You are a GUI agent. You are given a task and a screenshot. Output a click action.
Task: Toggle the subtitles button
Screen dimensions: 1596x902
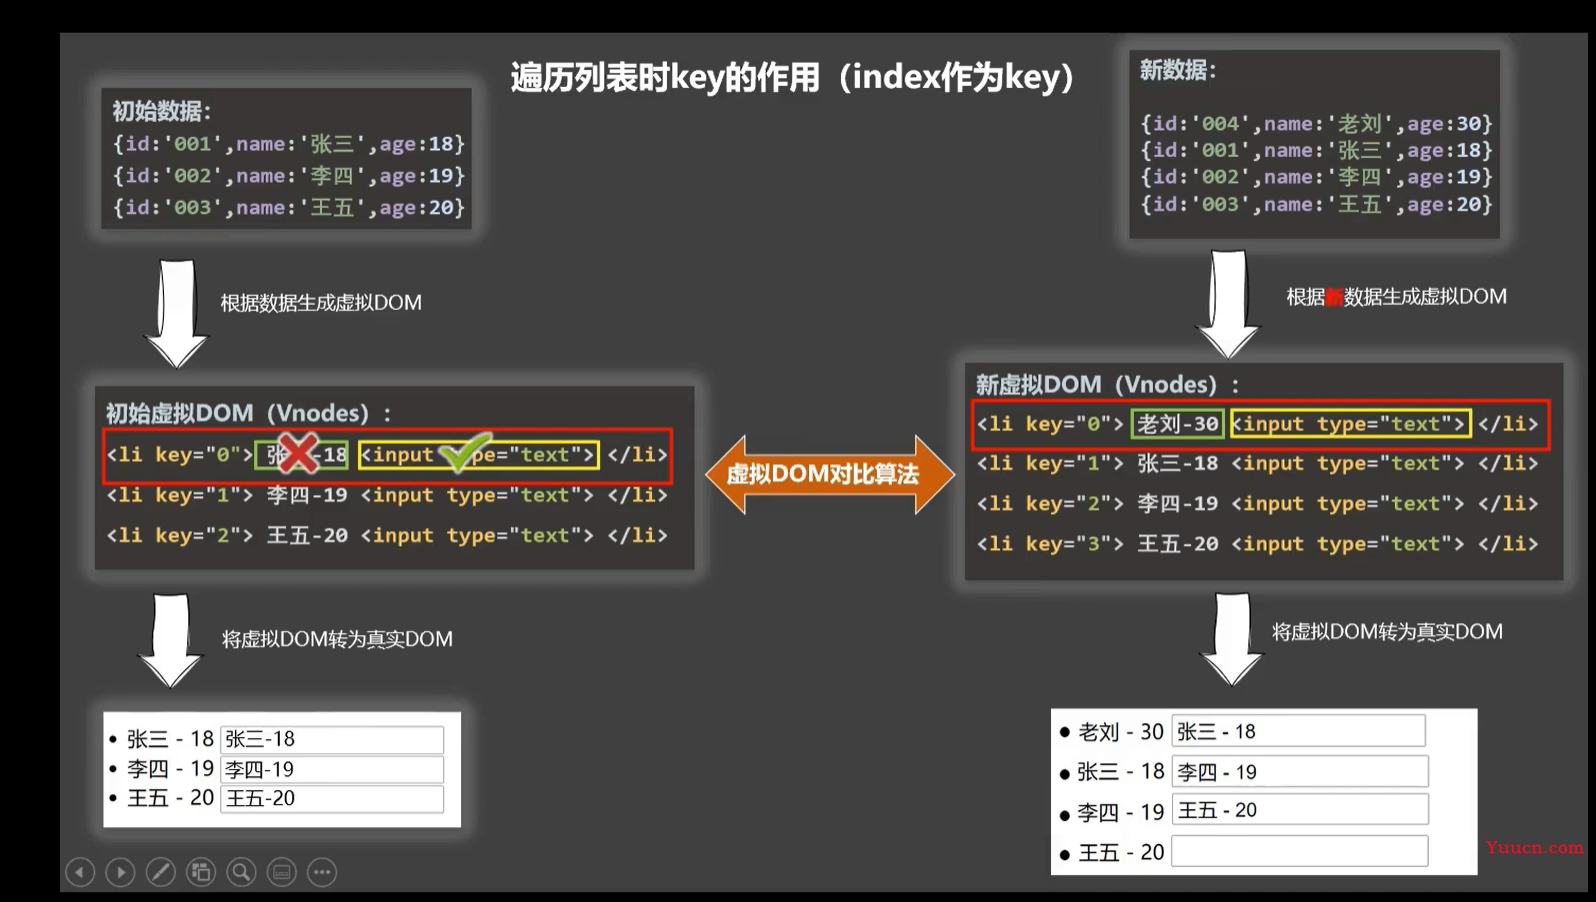(282, 872)
